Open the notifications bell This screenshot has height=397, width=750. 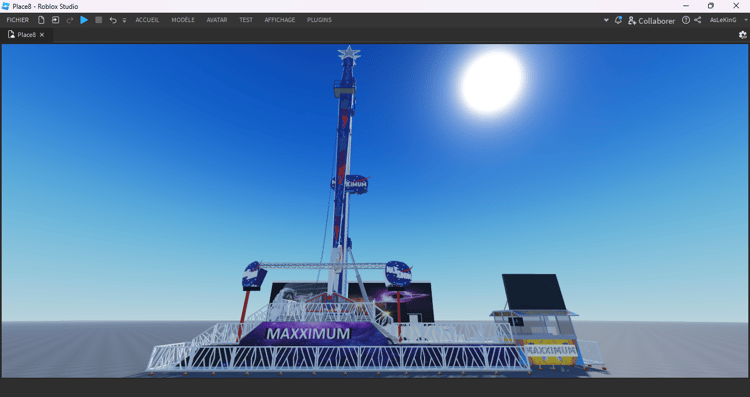tap(618, 20)
